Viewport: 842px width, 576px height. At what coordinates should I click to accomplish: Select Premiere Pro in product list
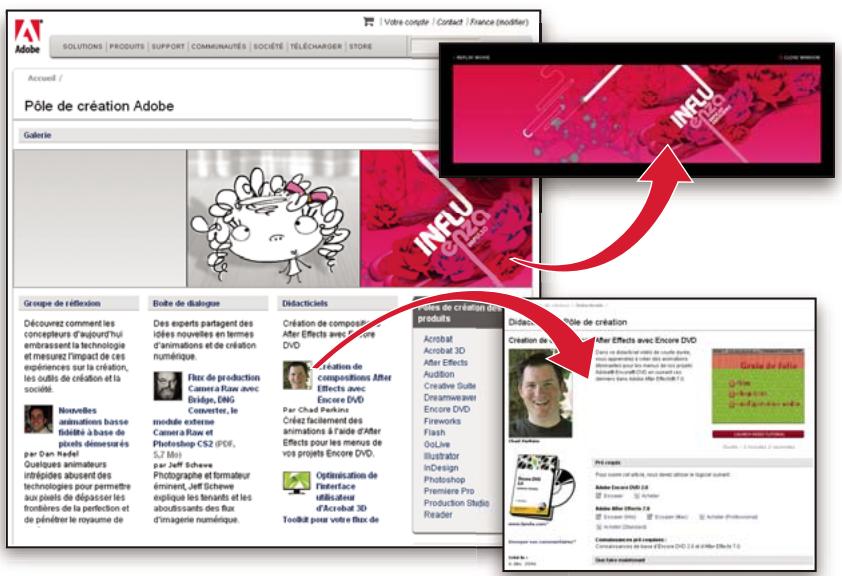click(x=449, y=491)
